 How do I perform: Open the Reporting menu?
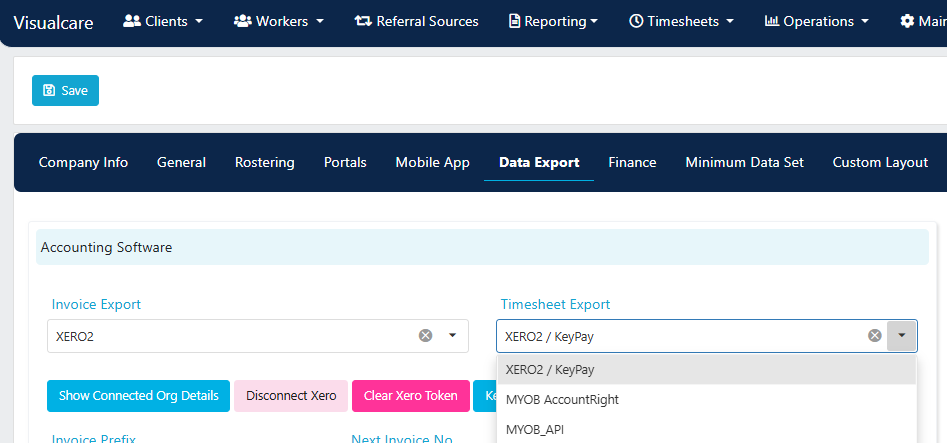pyautogui.click(x=553, y=21)
